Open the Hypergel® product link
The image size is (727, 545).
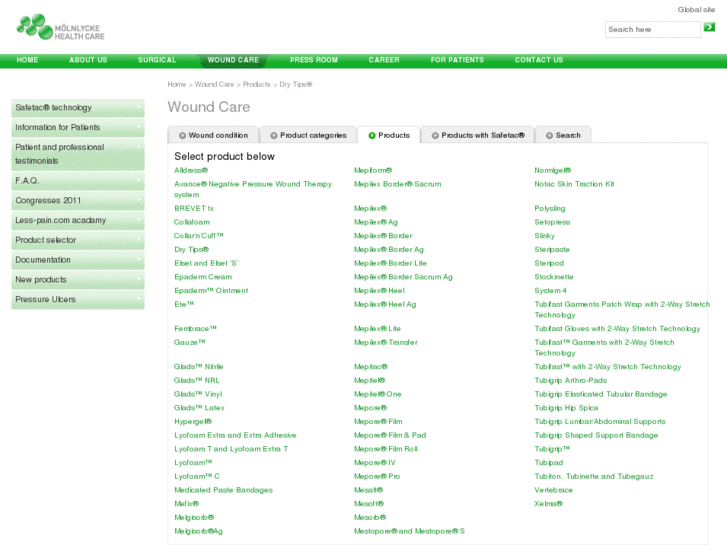pyautogui.click(x=193, y=422)
